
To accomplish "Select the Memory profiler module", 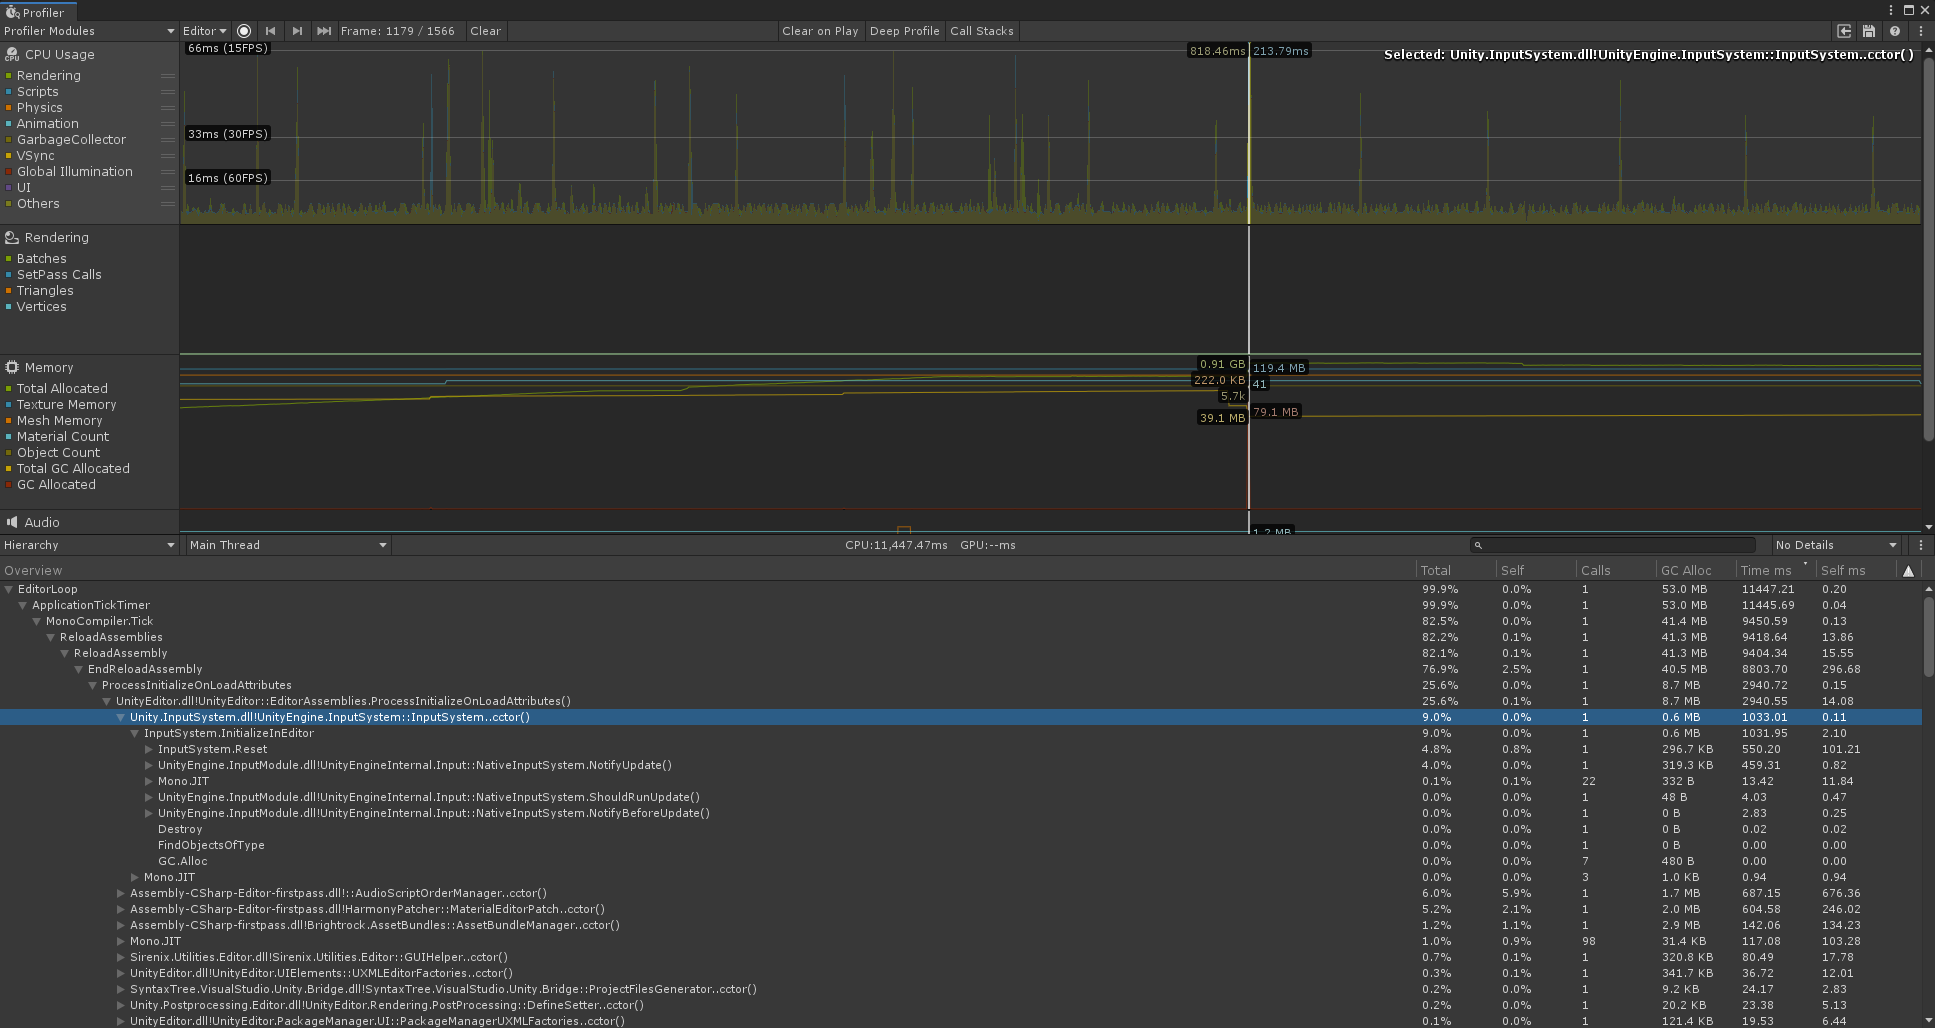I will coord(48,367).
